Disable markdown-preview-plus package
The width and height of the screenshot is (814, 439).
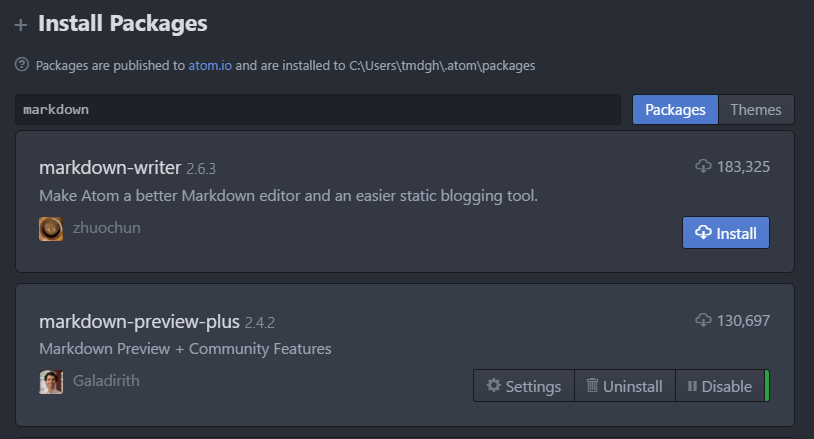(720, 386)
